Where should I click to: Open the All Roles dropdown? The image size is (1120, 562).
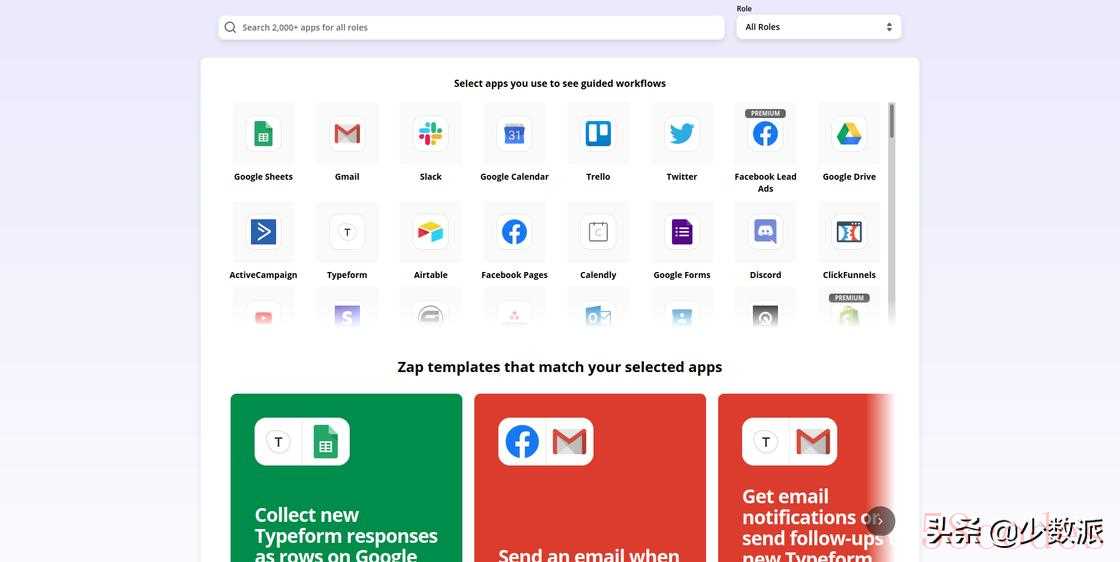[818, 27]
